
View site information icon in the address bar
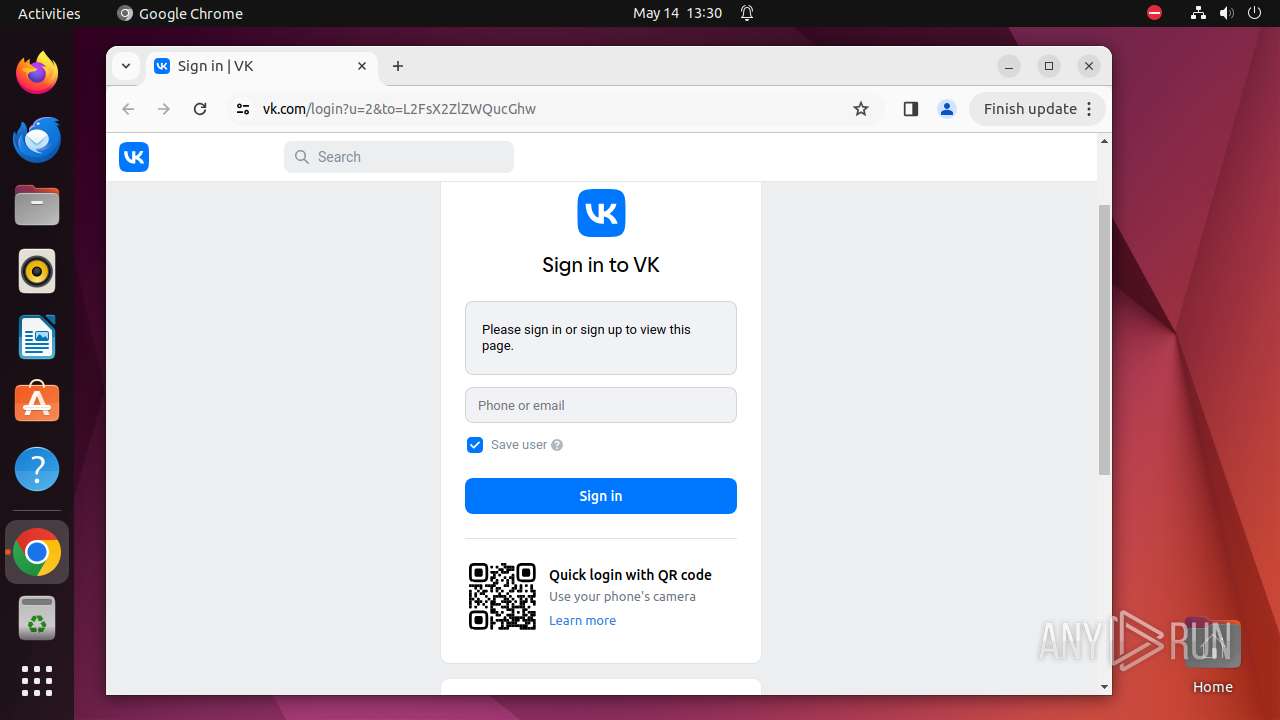coord(243,109)
